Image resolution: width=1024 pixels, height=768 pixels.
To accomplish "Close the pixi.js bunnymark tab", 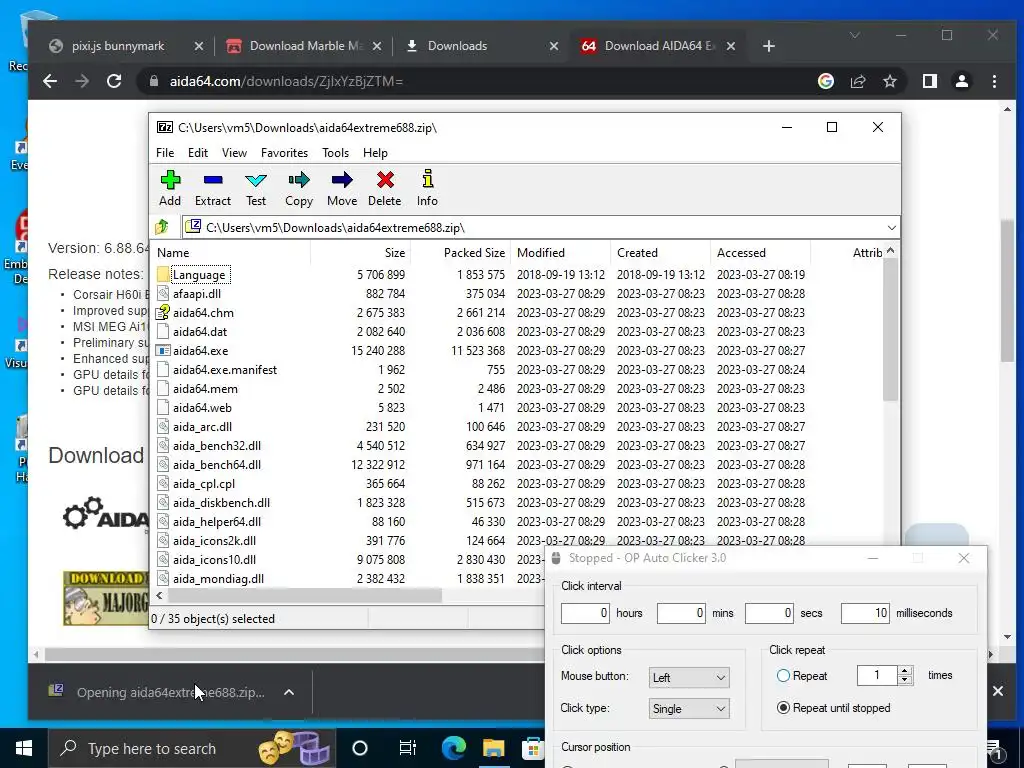I will [x=199, y=46].
